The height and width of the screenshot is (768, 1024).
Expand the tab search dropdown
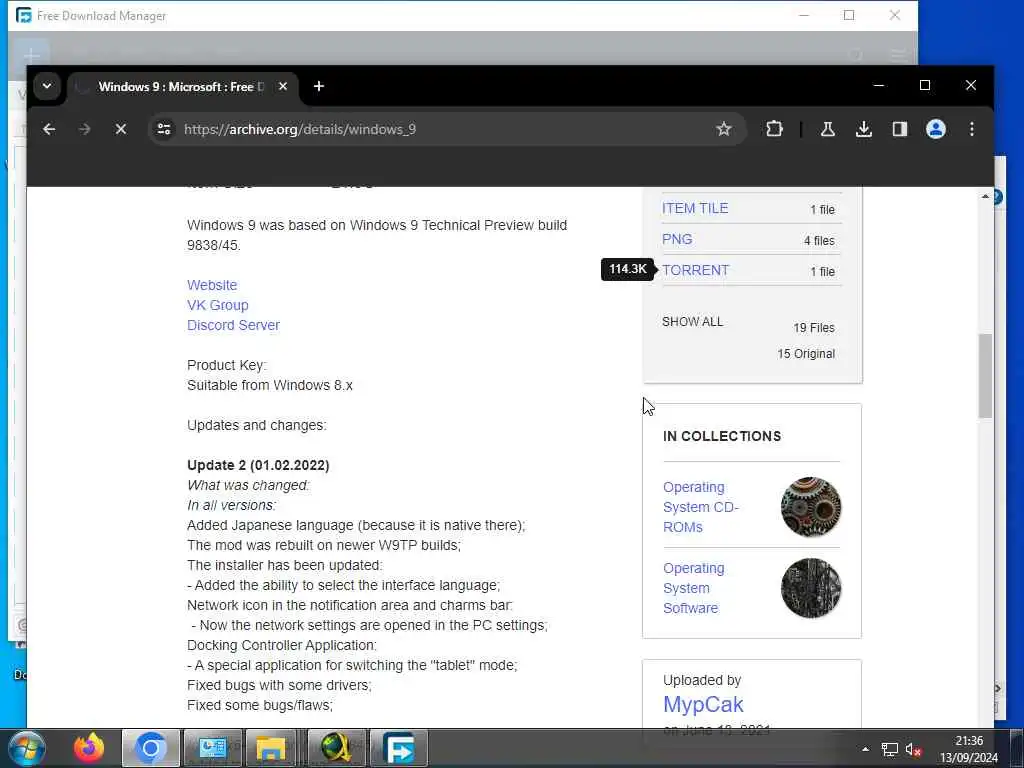[47, 86]
